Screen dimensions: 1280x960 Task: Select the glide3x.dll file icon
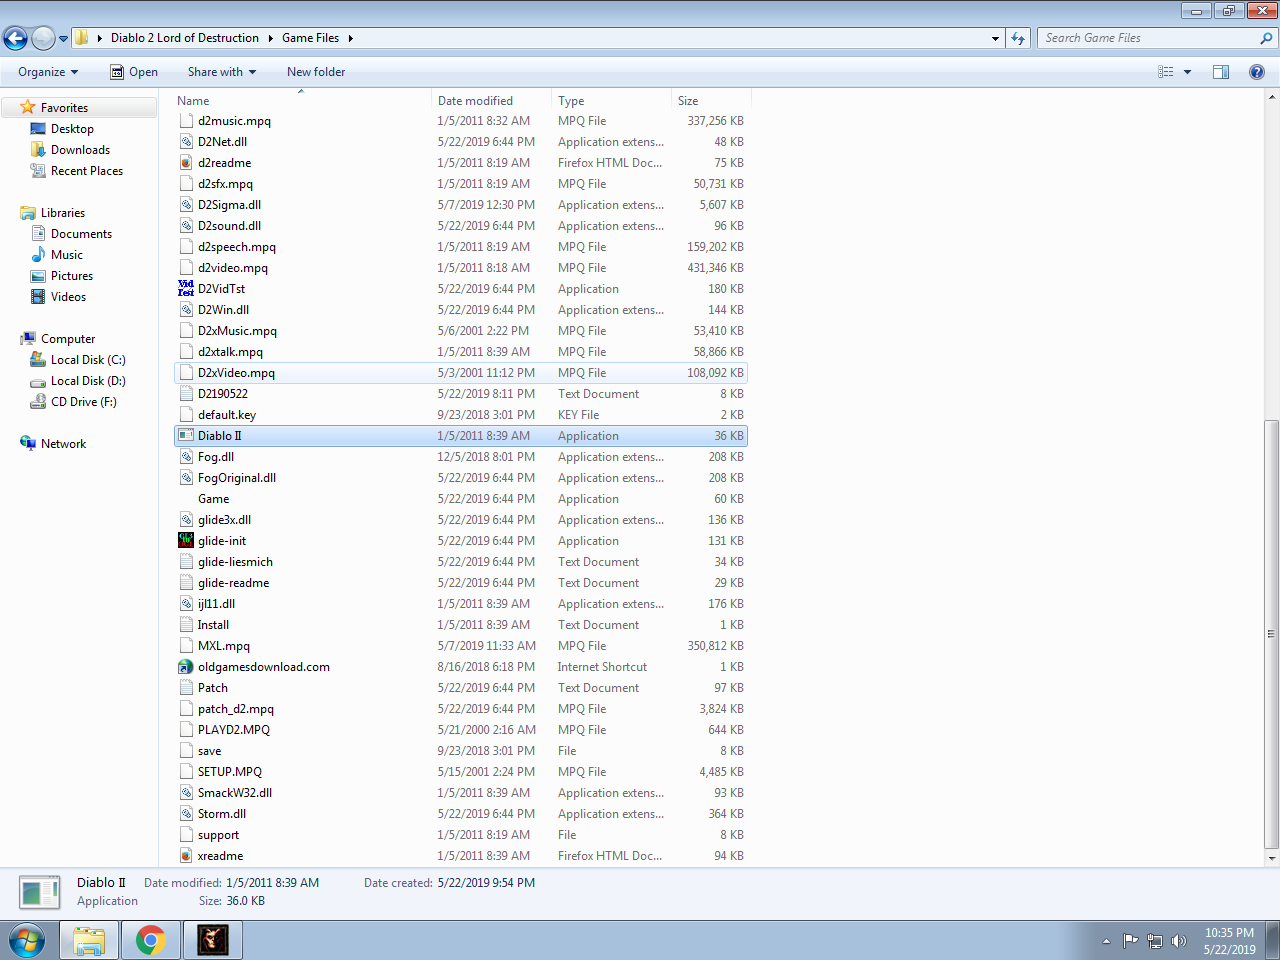[x=186, y=520]
